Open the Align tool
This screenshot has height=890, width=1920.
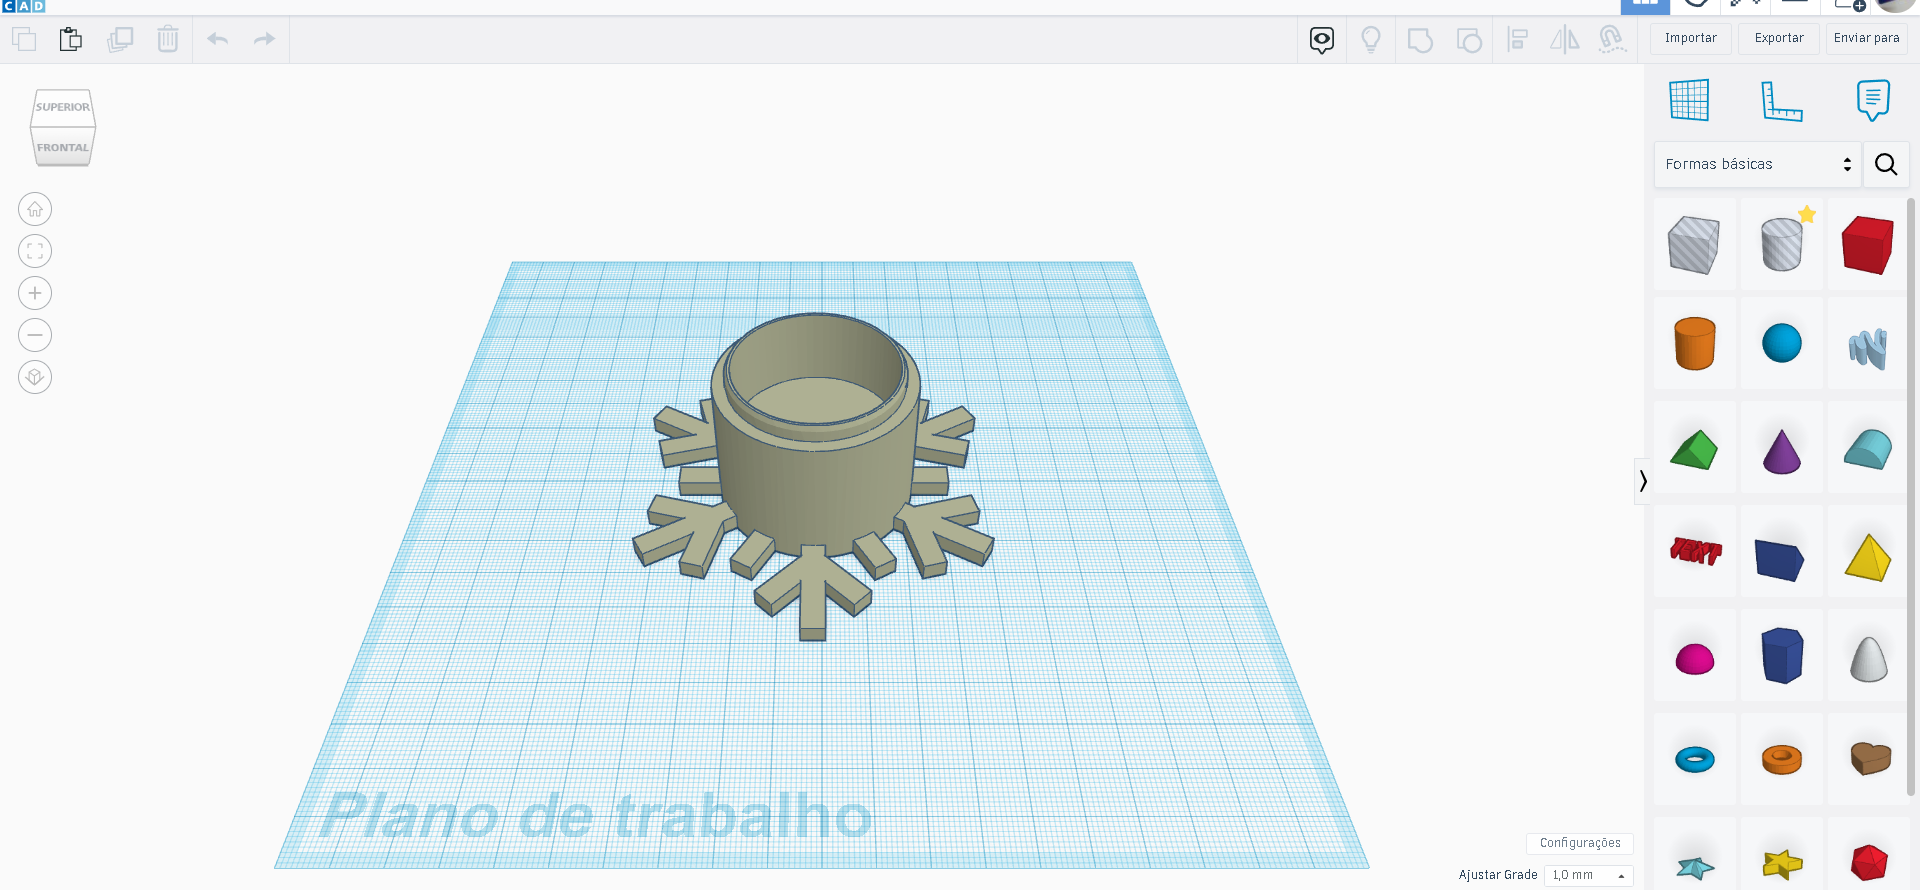tap(1518, 40)
